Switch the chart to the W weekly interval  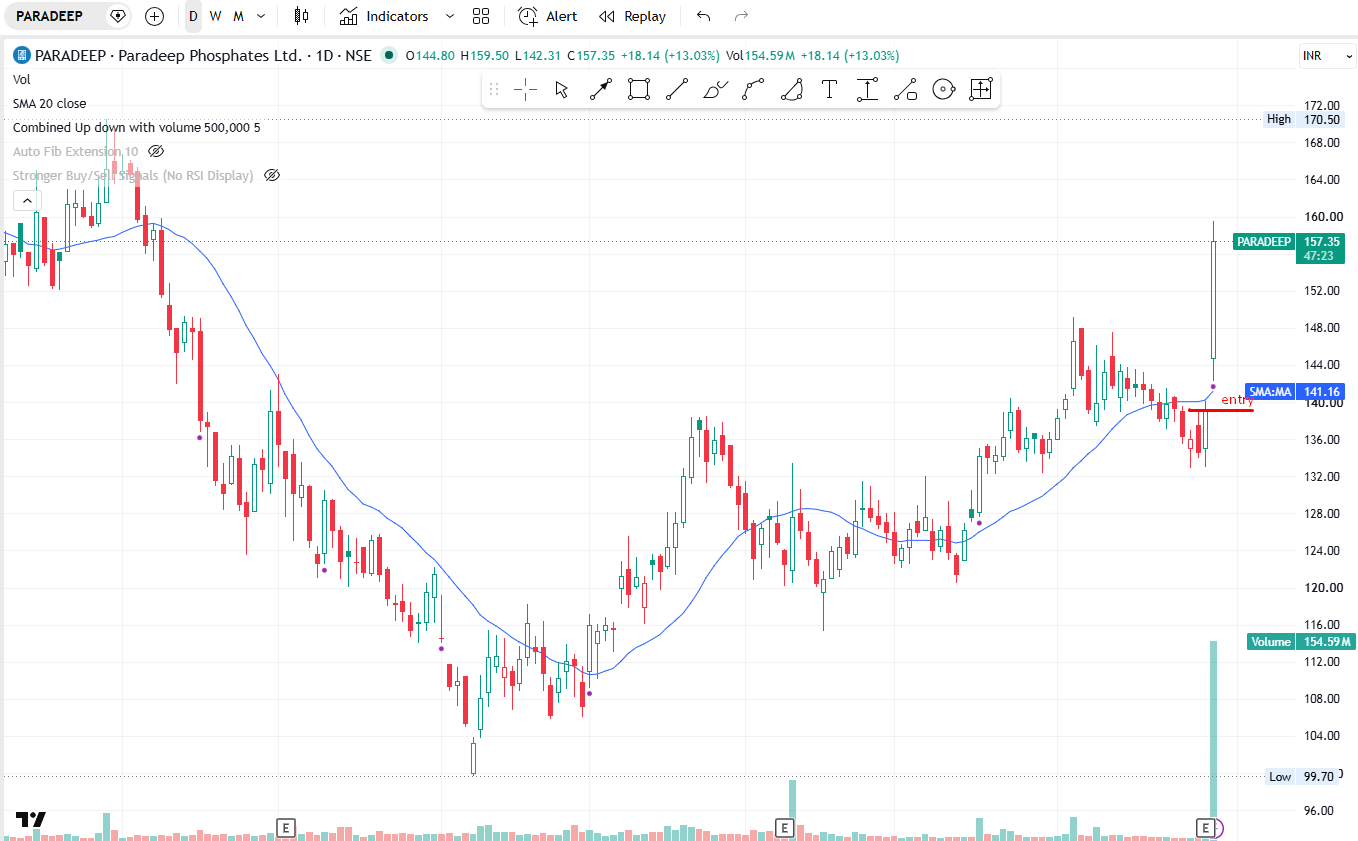click(215, 16)
